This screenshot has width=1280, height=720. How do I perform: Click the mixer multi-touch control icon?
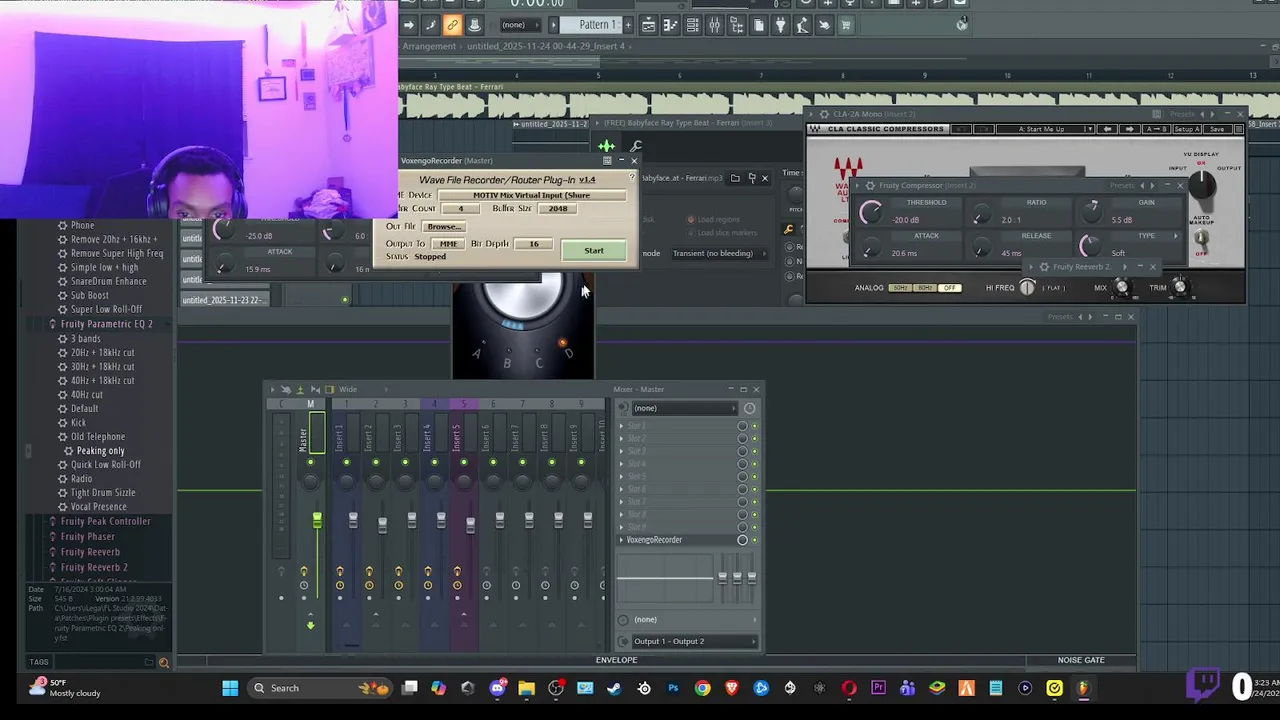coord(286,389)
